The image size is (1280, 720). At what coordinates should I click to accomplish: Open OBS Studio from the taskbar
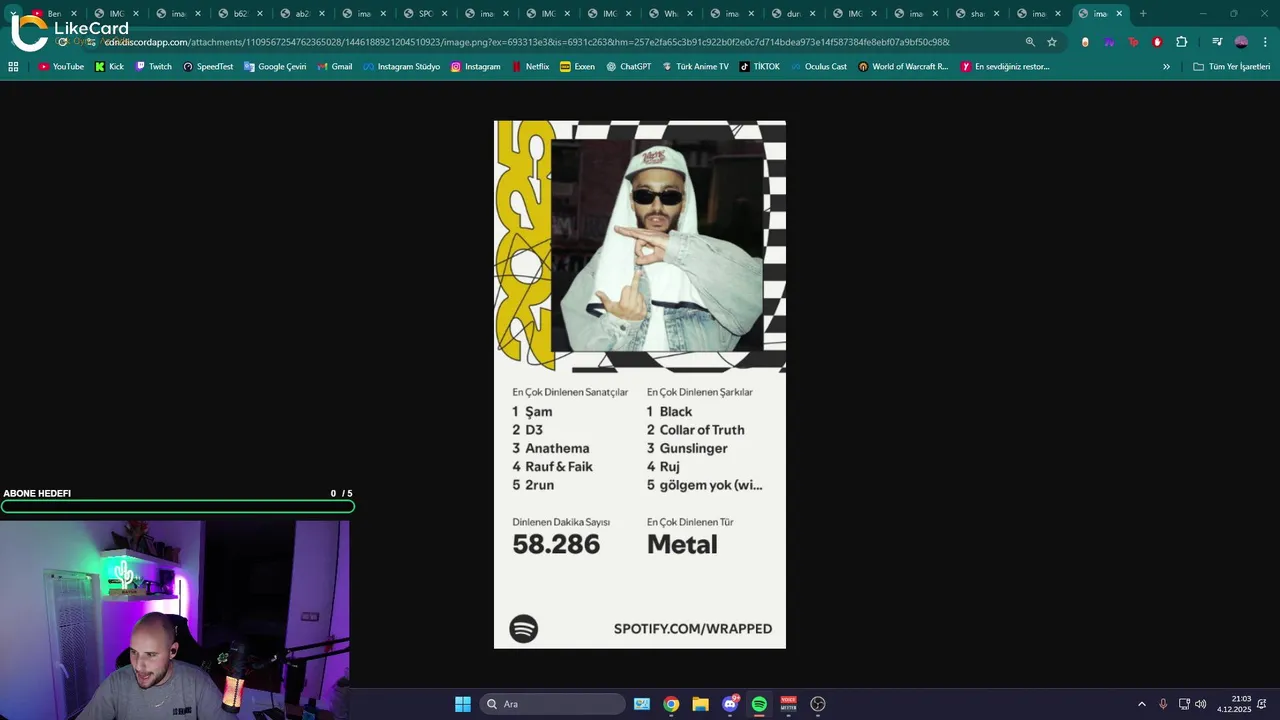(818, 704)
